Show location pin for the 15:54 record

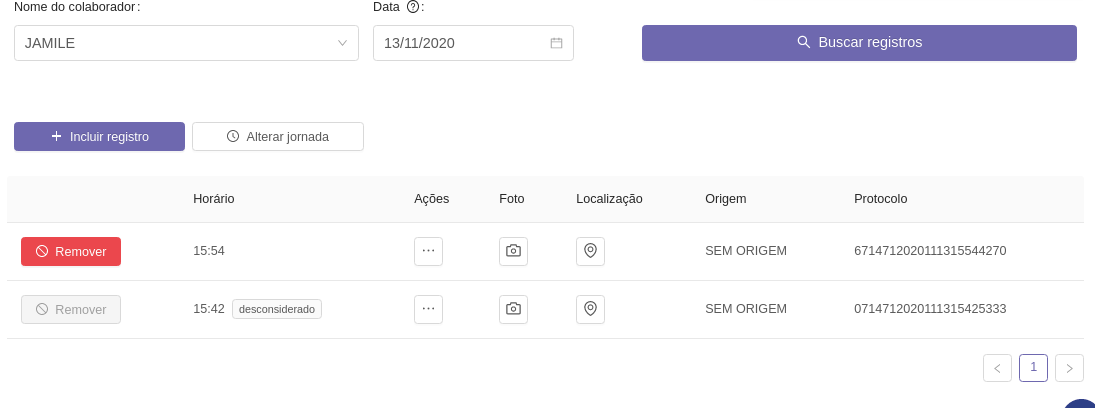pos(590,251)
